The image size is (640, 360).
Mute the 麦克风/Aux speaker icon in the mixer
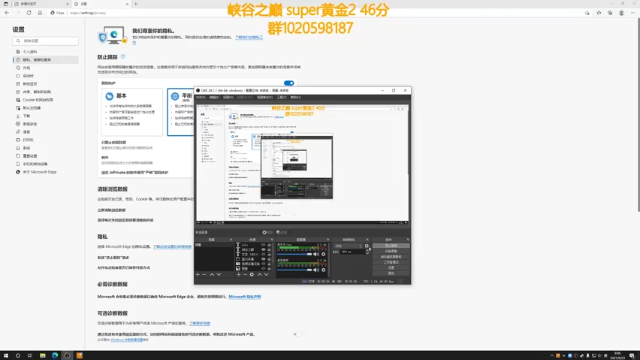[x=315, y=254]
